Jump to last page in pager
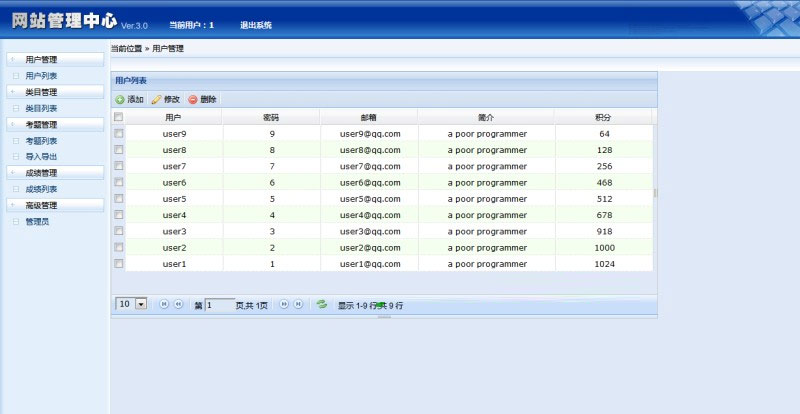Screen dimensions: 800x414 pyautogui.click(x=298, y=304)
